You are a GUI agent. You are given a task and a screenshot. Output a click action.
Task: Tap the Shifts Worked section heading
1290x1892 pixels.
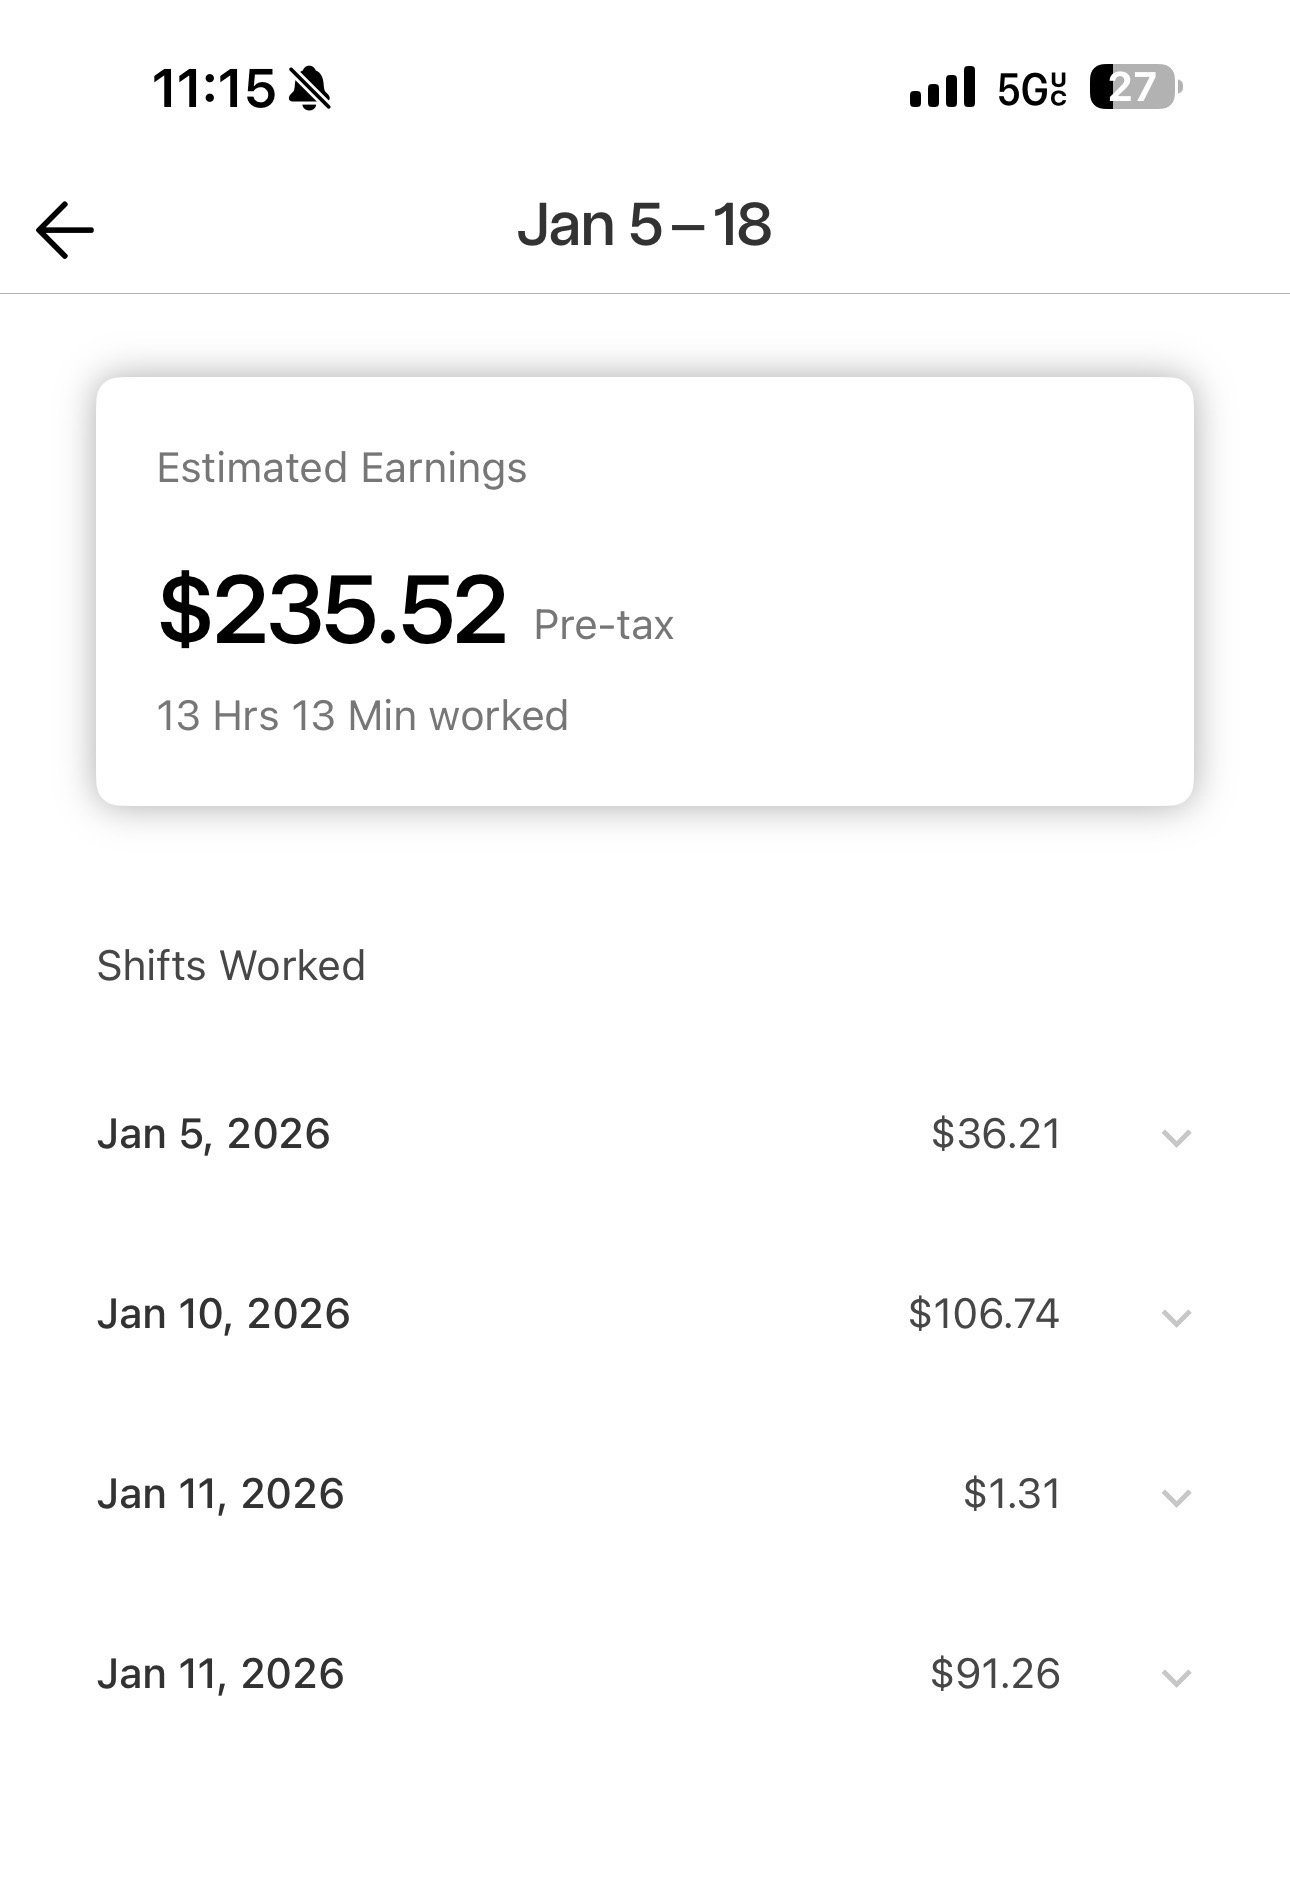point(231,966)
